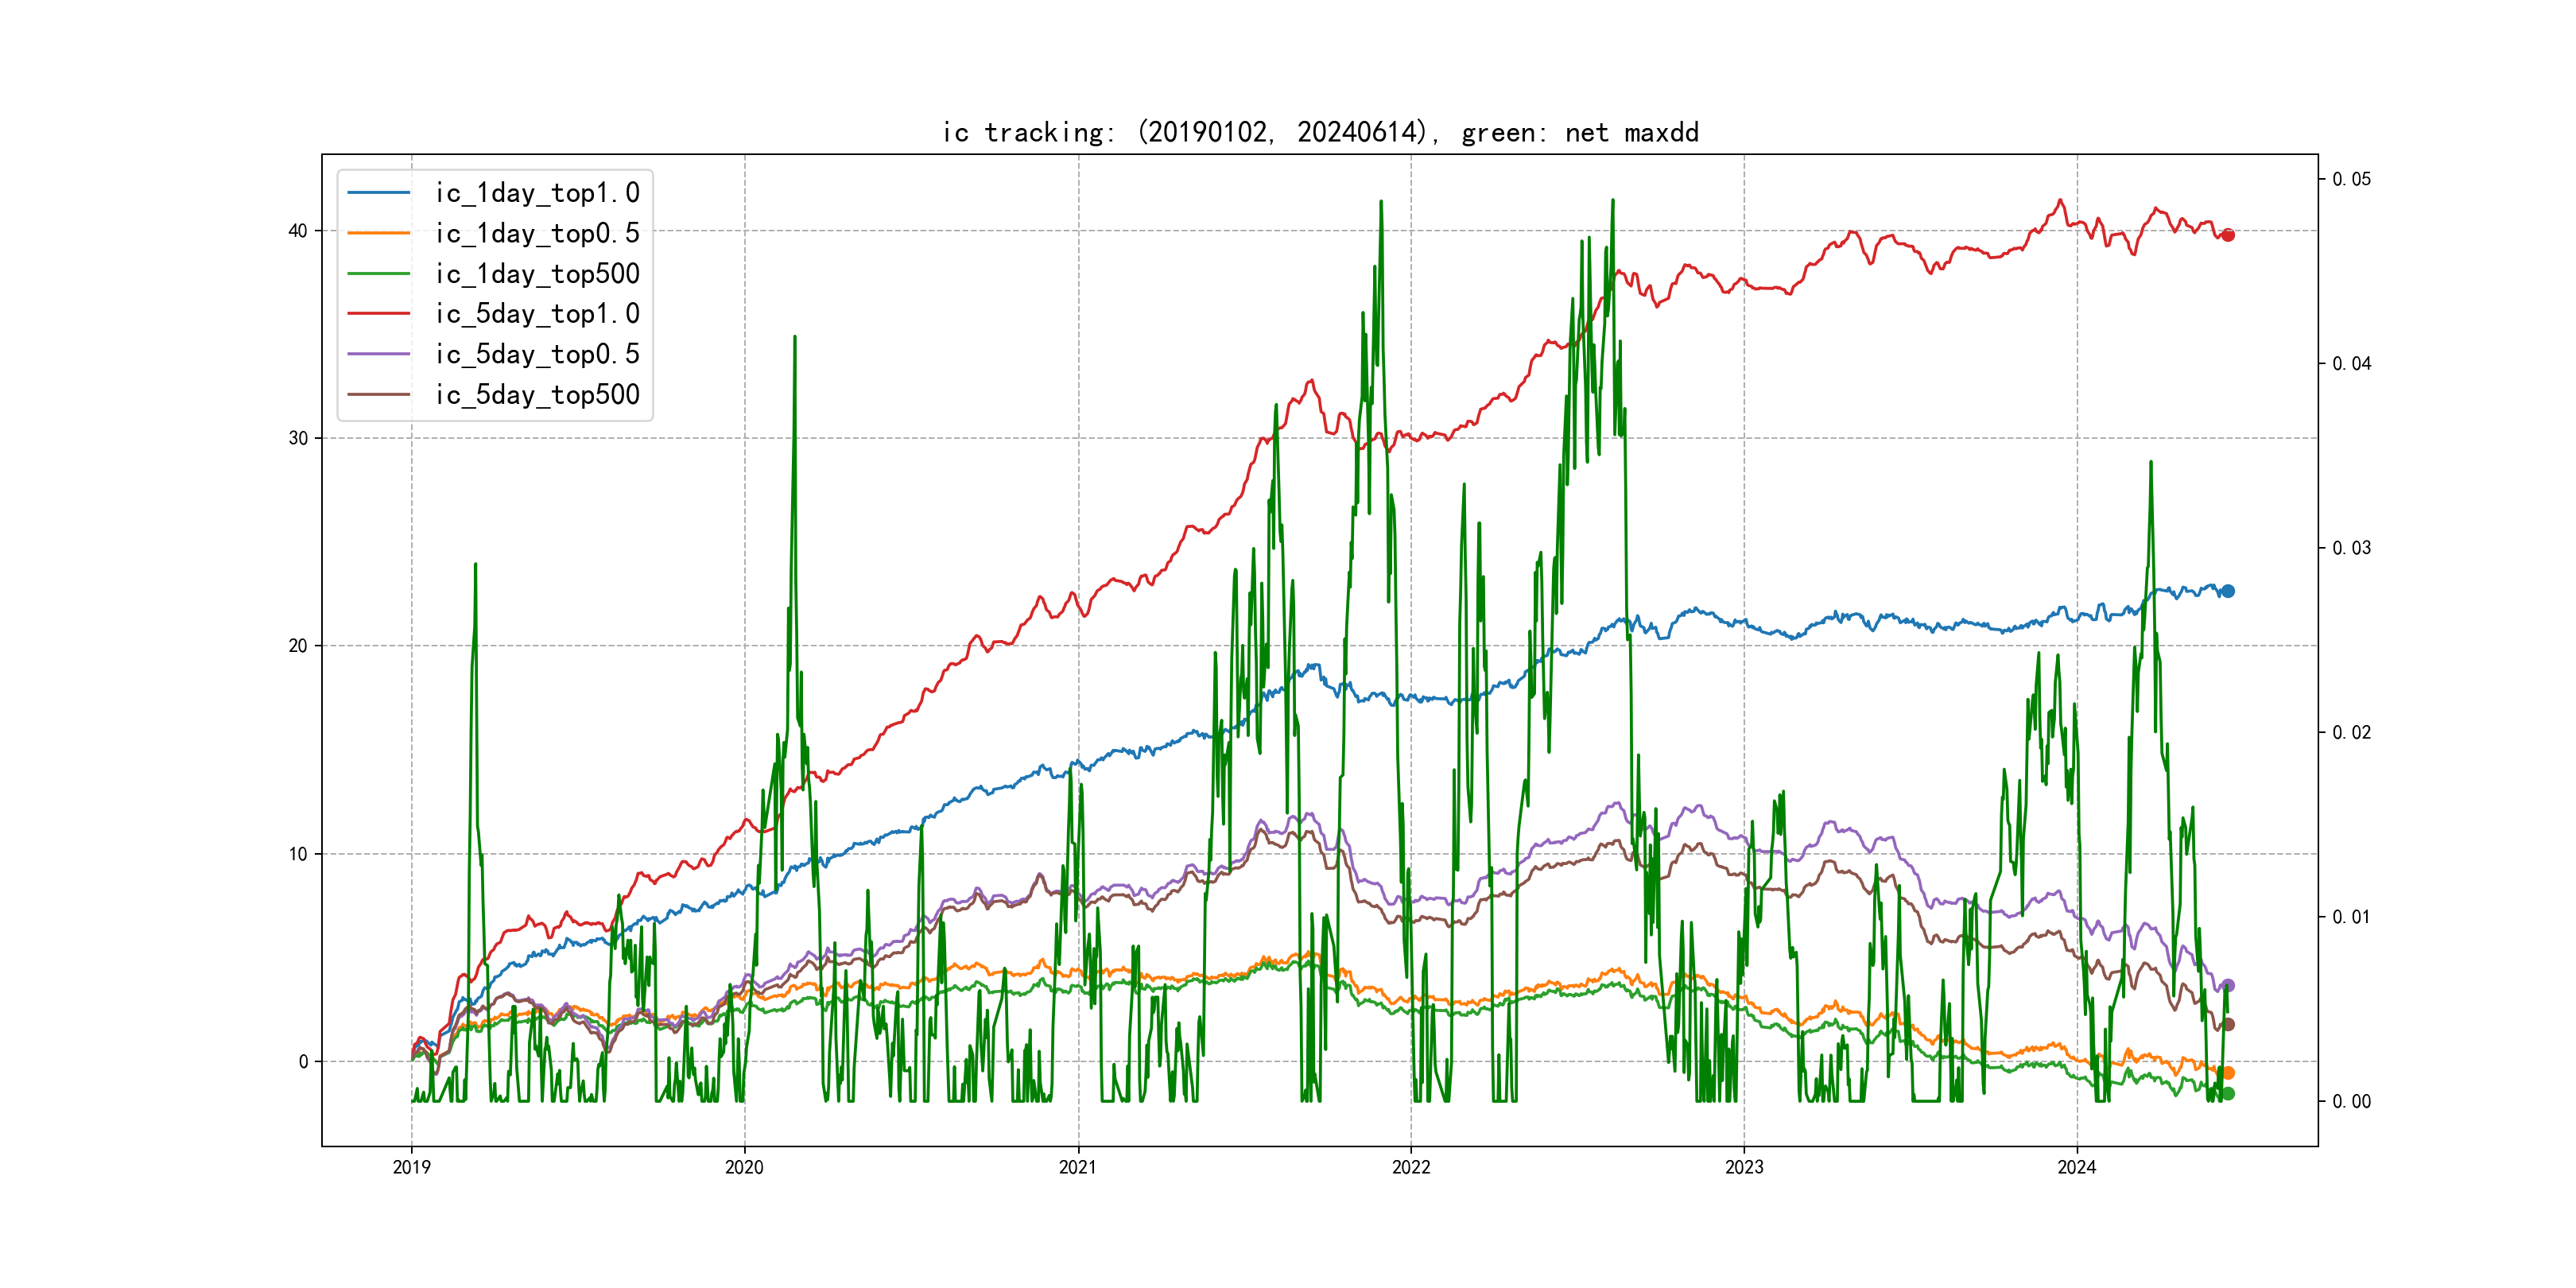Click the blue legend line swatch
The height and width of the screenshot is (1288, 2576).
[x=378, y=193]
